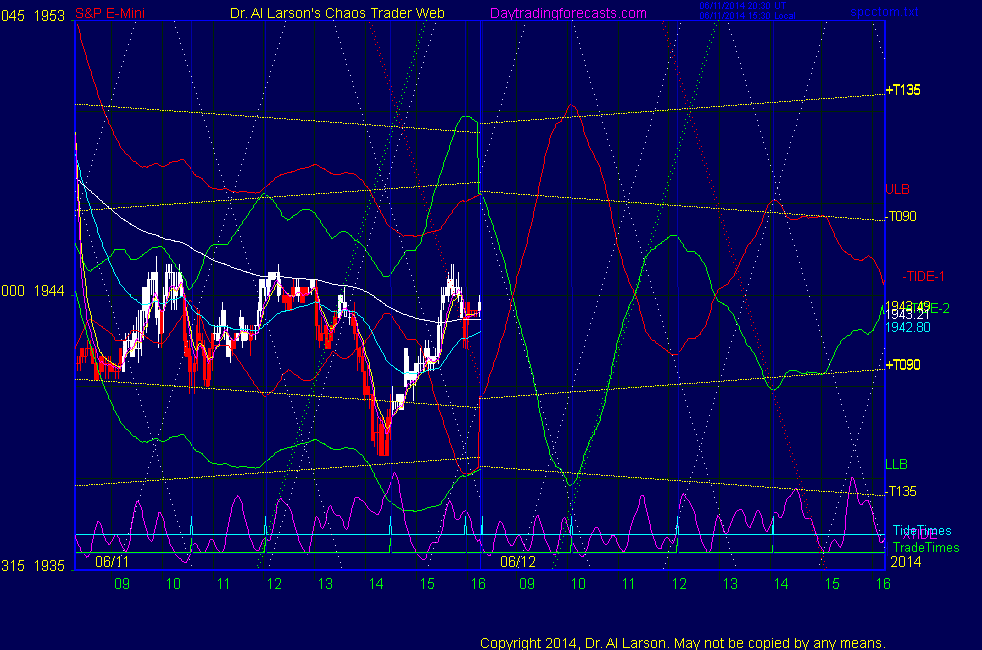The image size is (982, 650).
Task: Select the ULB upper band label
Action: [896, 189]
